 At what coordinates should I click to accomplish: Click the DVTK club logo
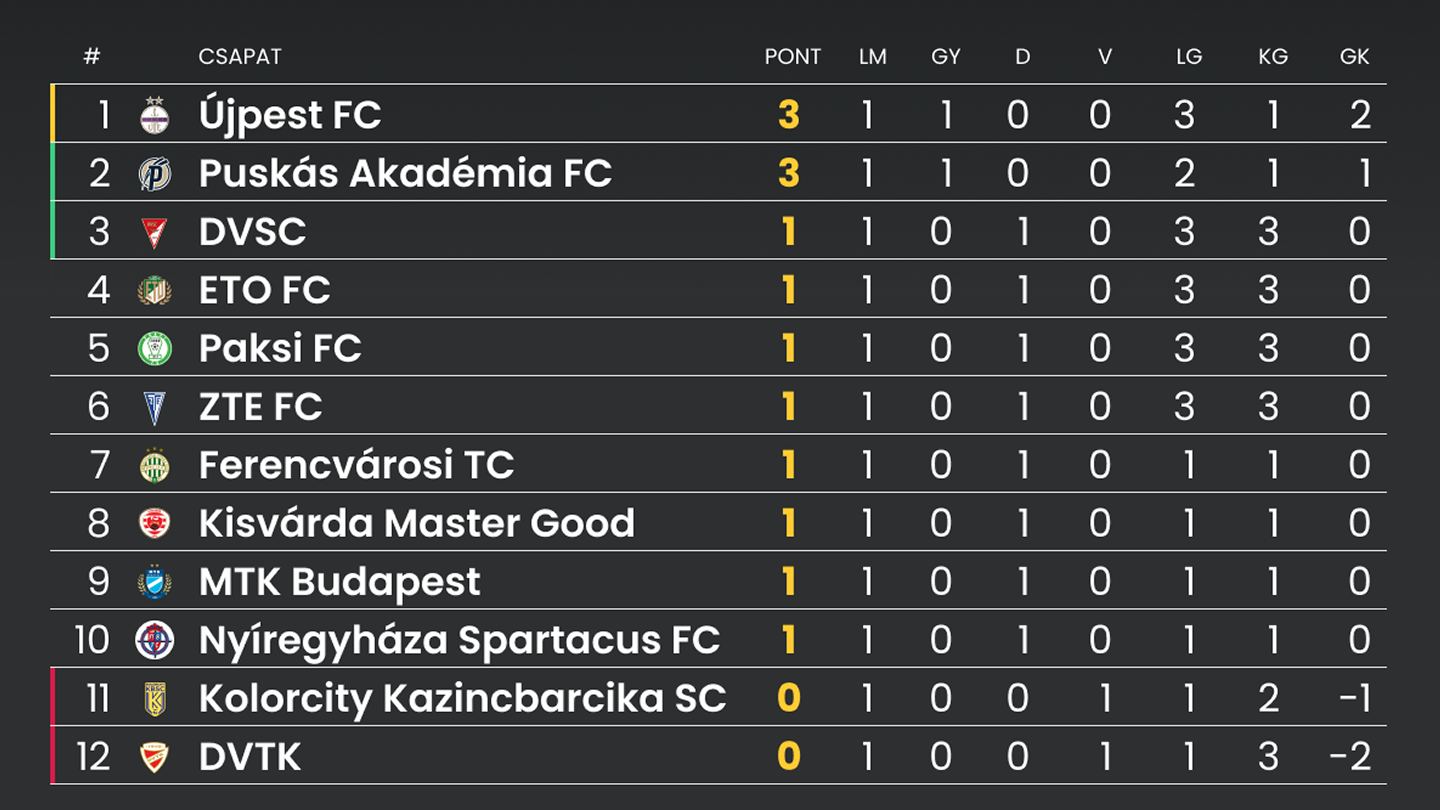click(x=154, y=757)
